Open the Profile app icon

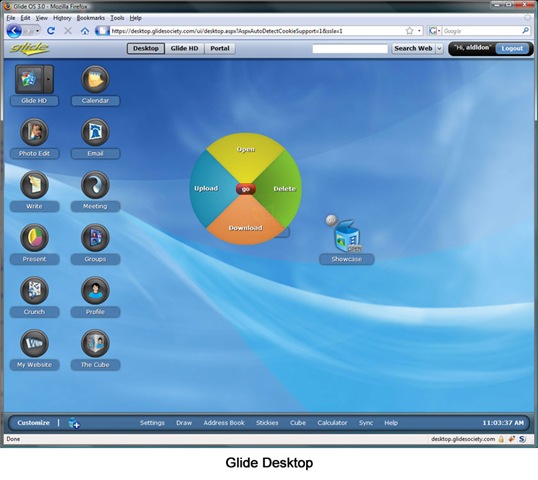[95, 291]
